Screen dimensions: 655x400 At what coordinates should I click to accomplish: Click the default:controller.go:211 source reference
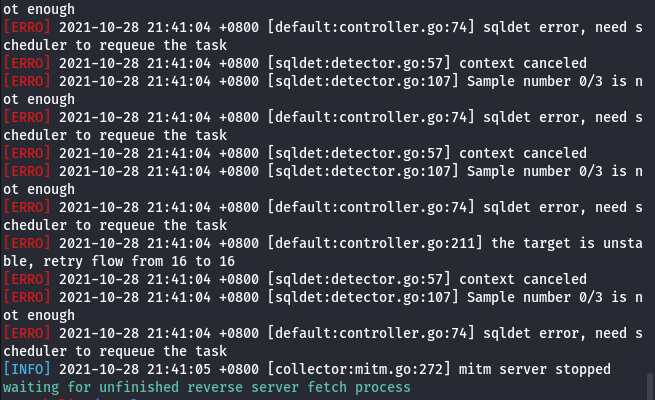pos(375,243)
